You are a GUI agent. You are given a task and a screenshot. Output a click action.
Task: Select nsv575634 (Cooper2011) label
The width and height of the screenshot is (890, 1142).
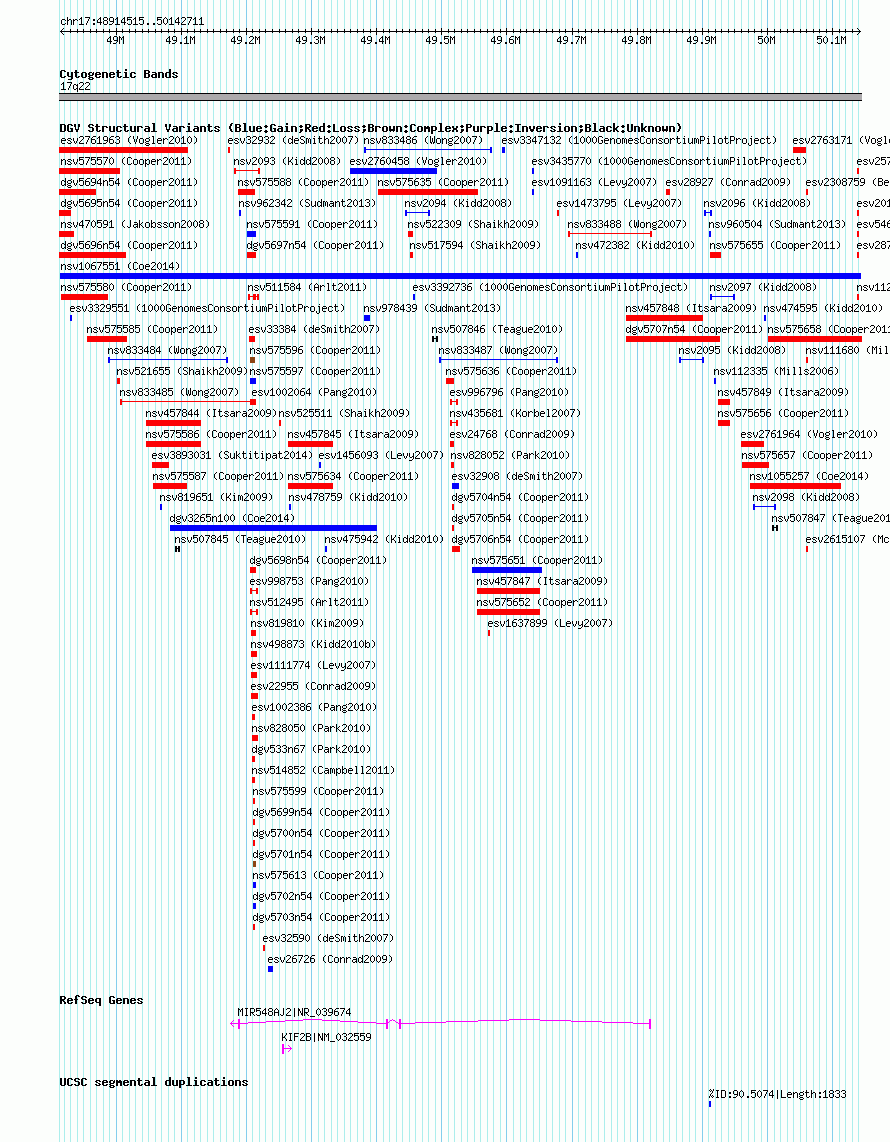click(x=353, y=476)
